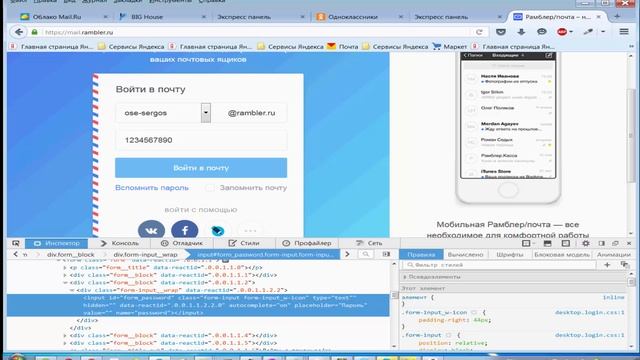
Task: Click the chat bubble toolbar icon
Action: 542,32
